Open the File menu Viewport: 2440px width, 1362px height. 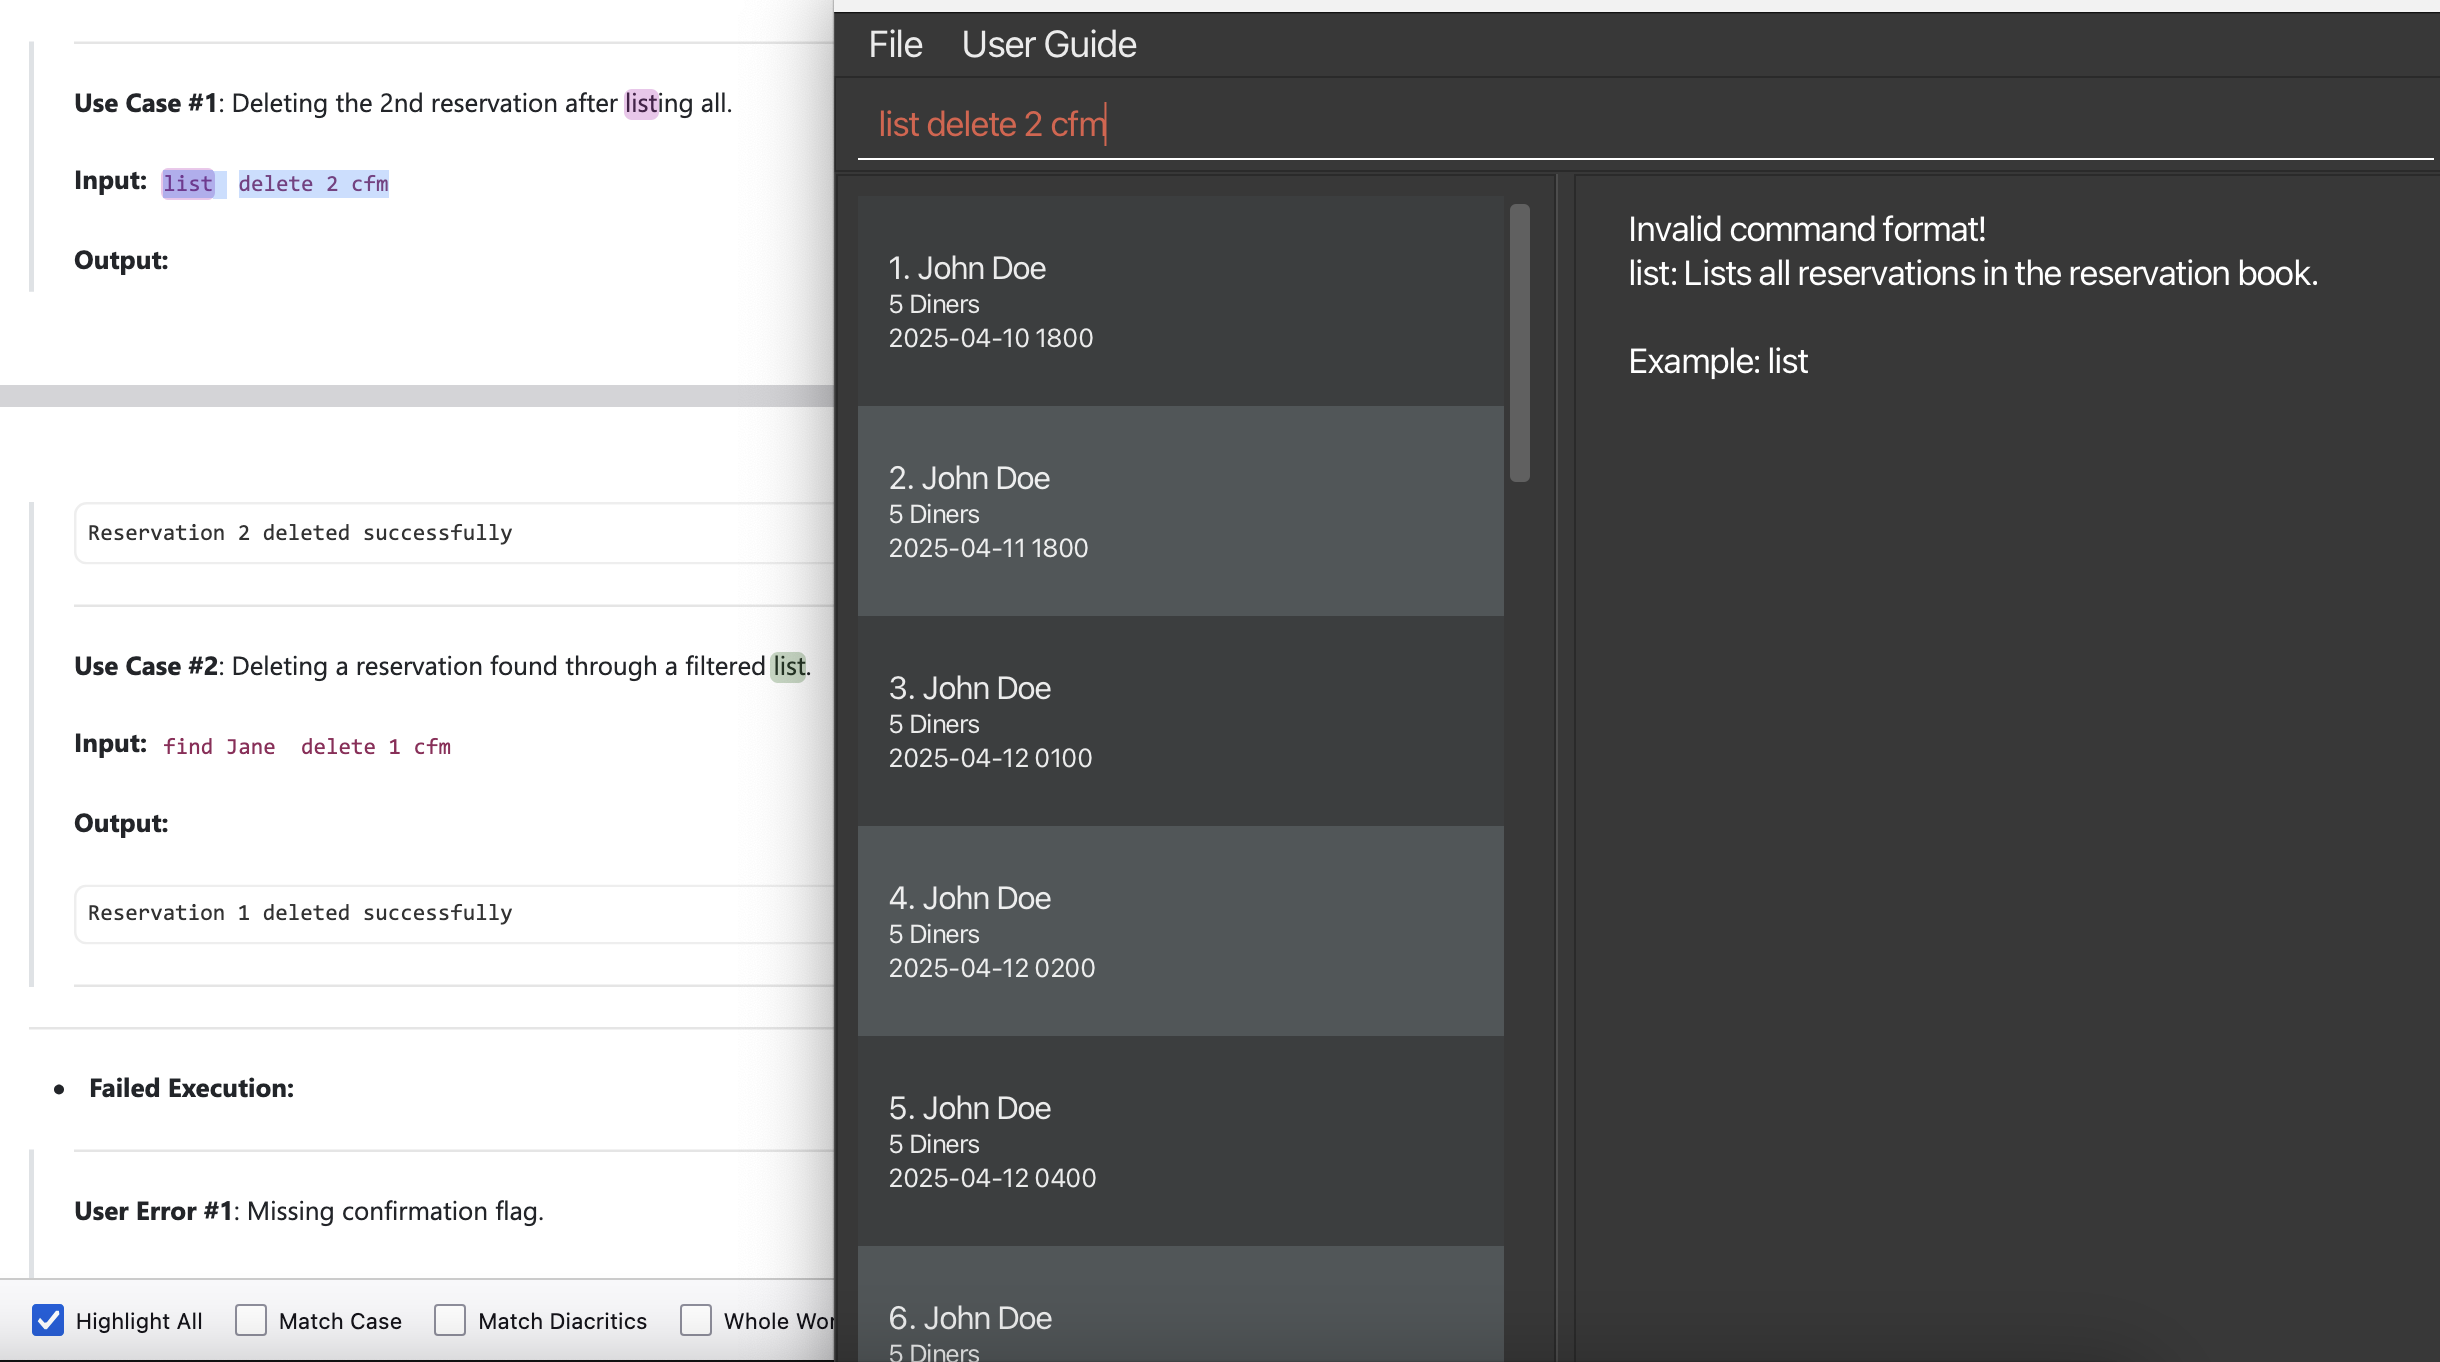pyautogui.click(x=894, y=45)
